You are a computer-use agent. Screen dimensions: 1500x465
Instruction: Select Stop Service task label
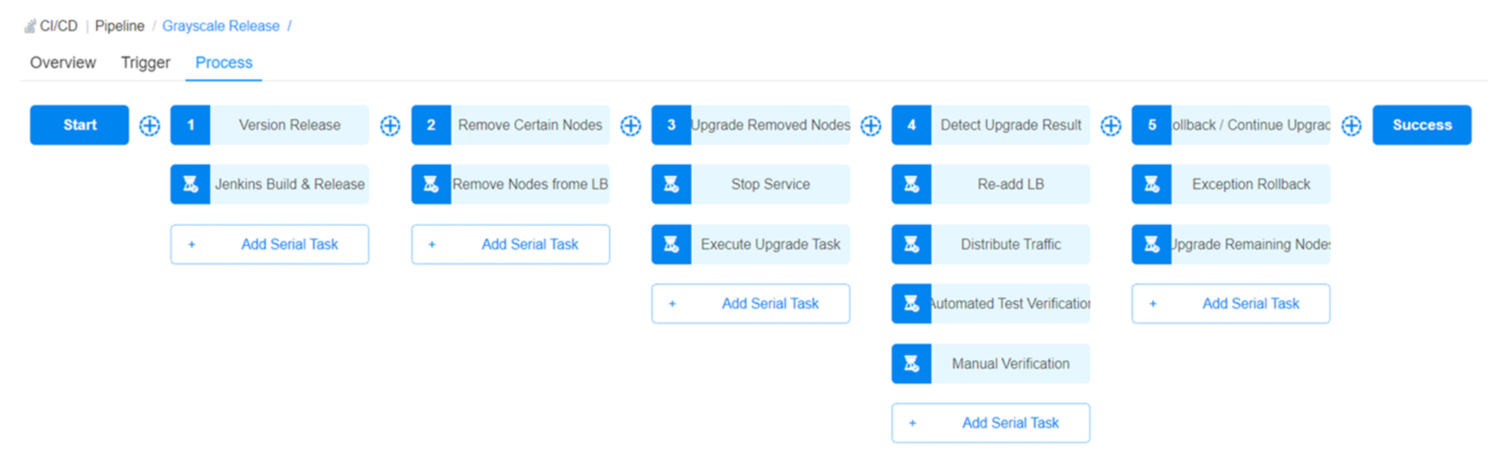[x=771, y=185]
